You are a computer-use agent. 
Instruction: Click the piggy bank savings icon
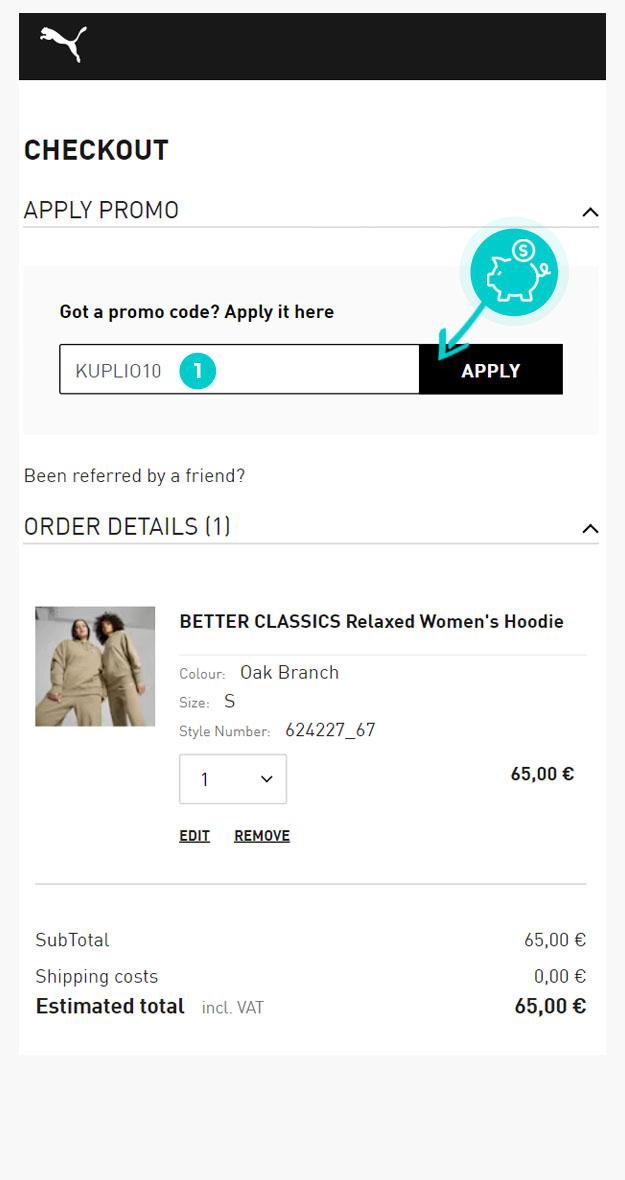point(513,270)
